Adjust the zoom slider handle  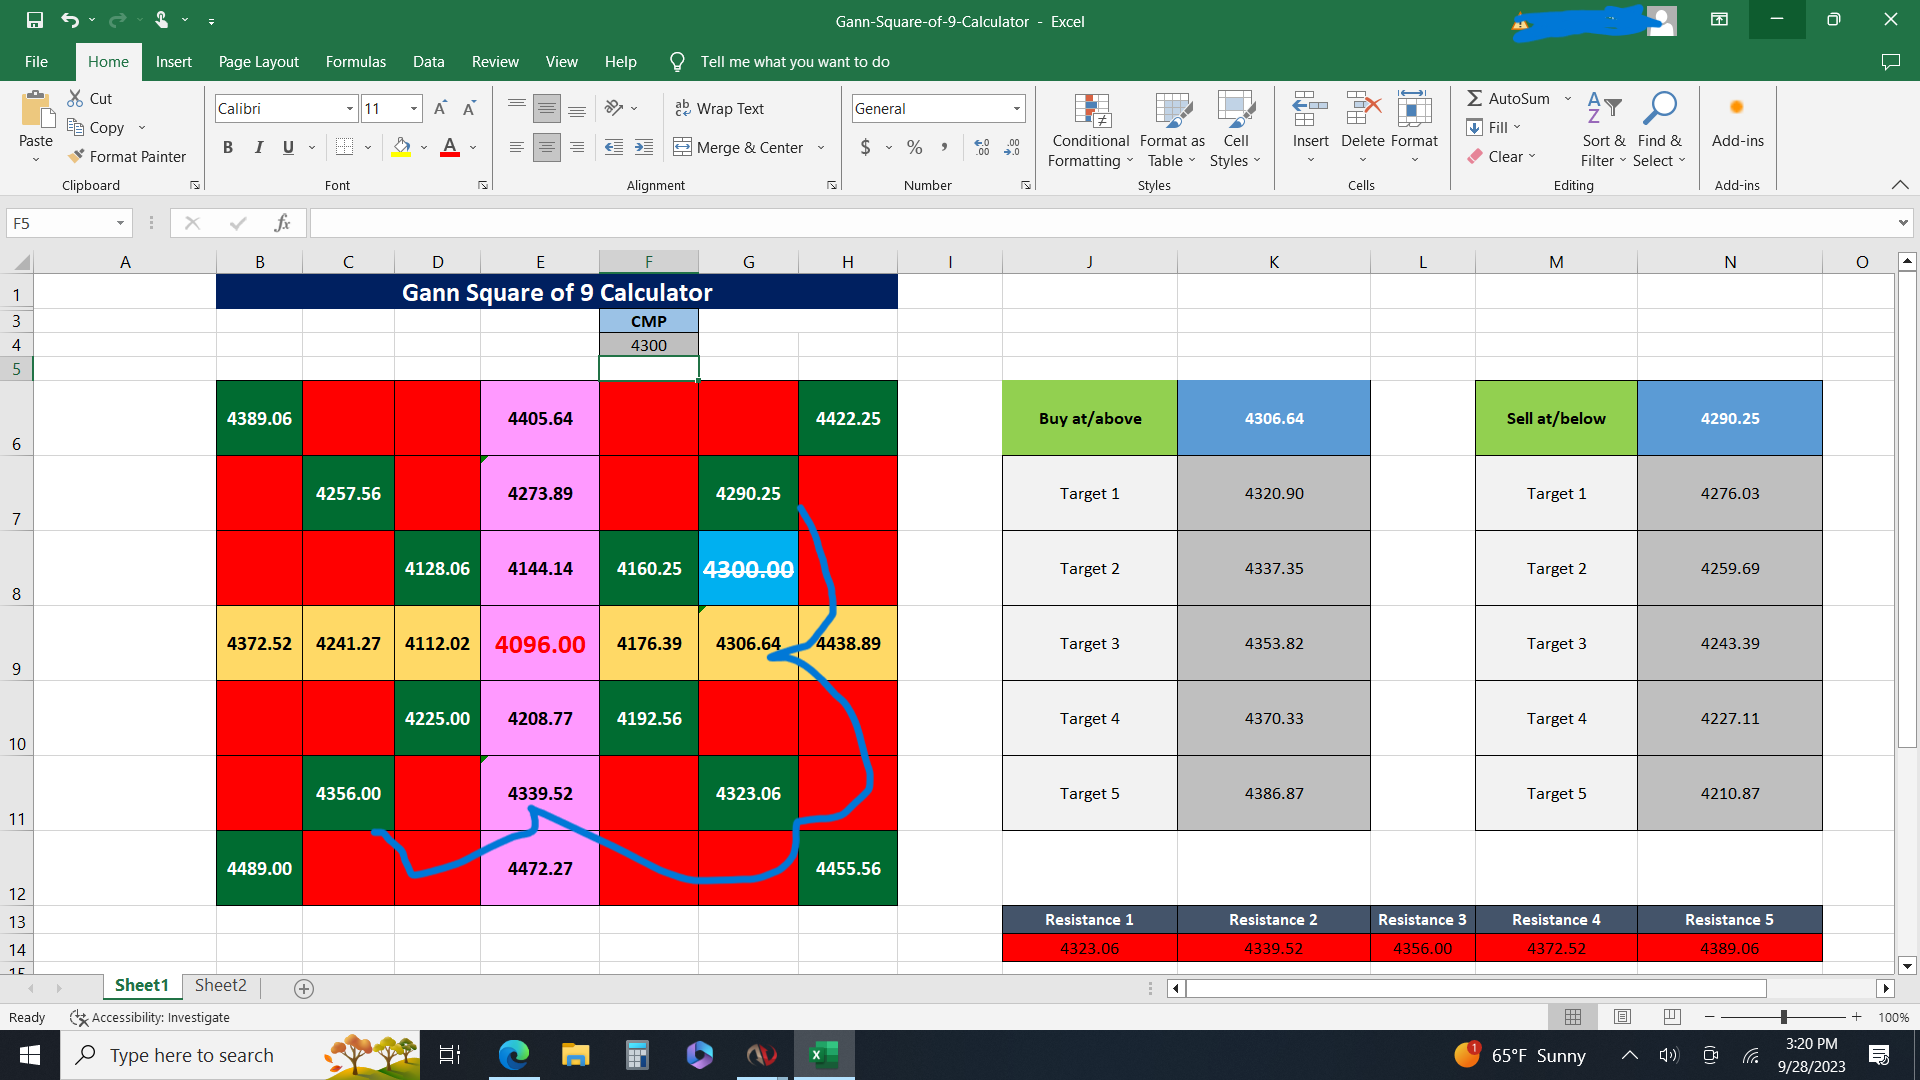(x=1783, y=1017)
